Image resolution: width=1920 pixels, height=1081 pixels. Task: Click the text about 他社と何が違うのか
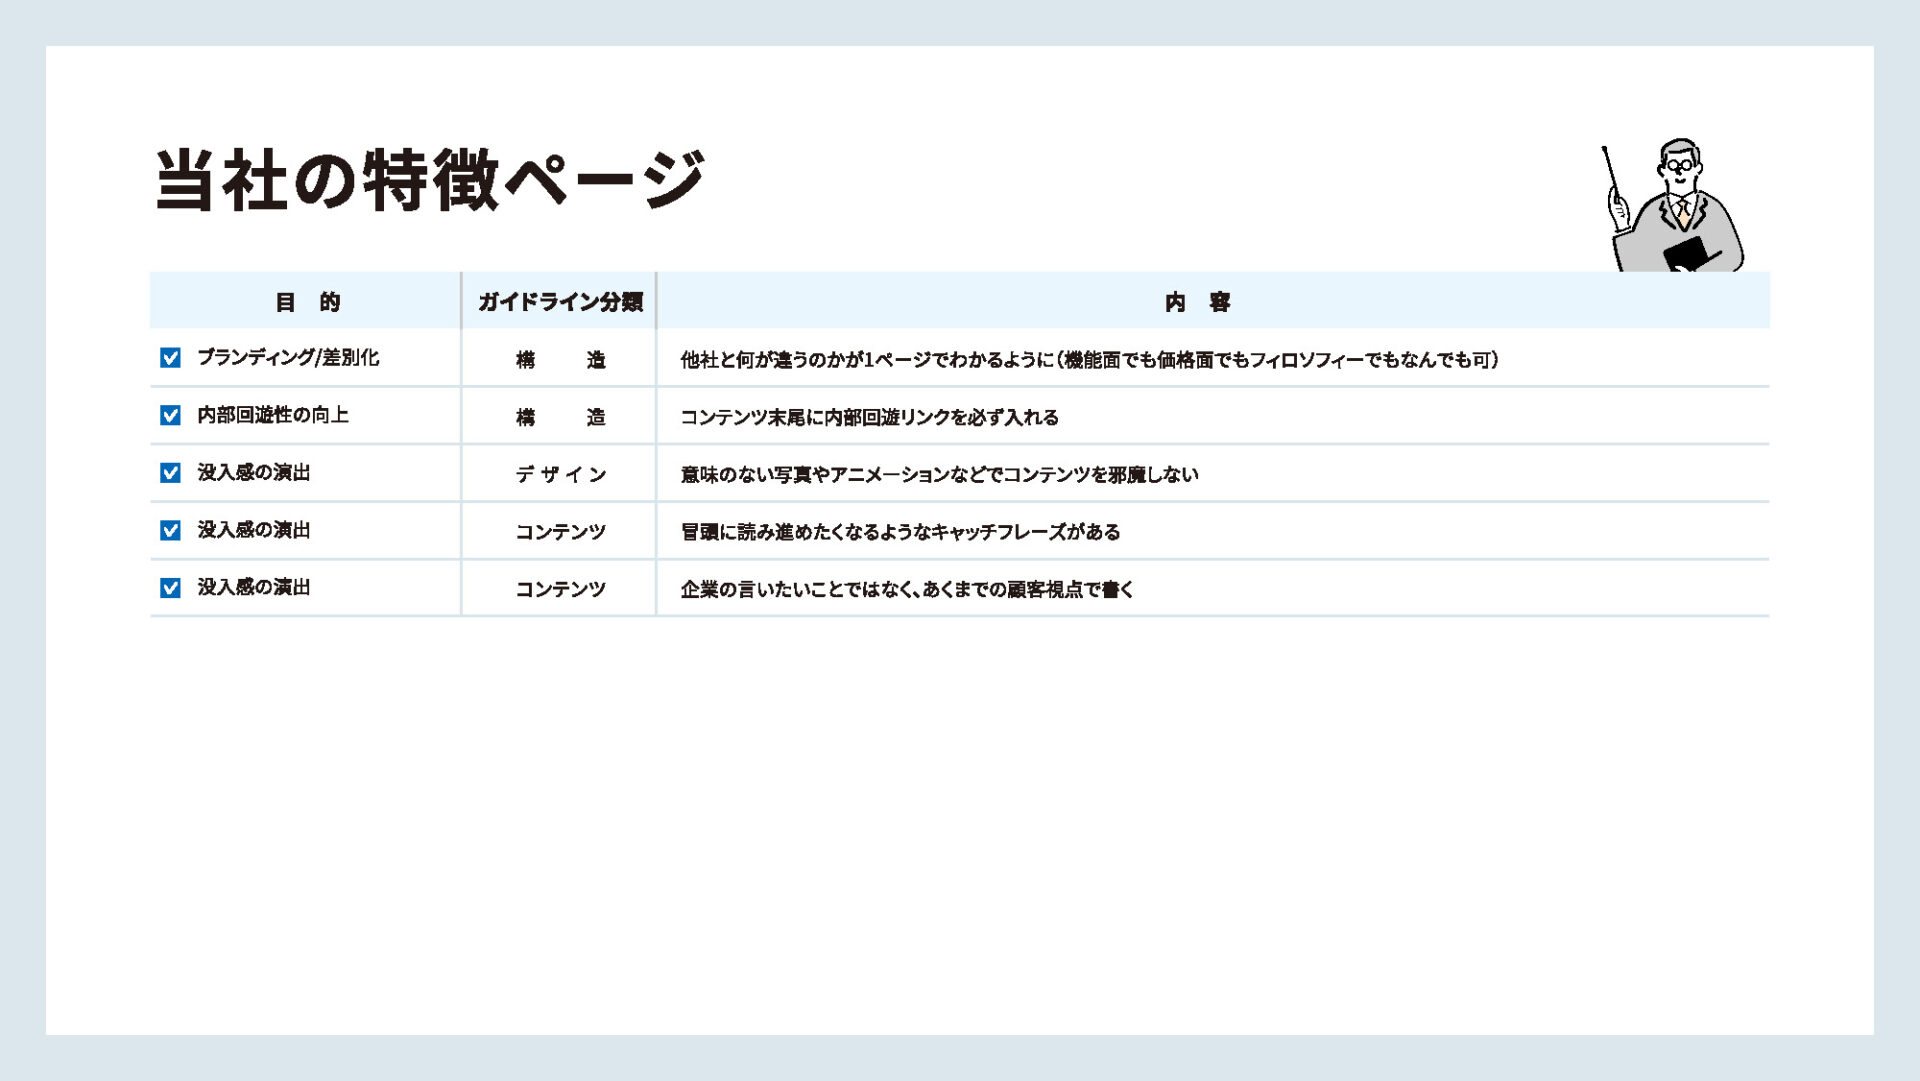point(1088,360)
